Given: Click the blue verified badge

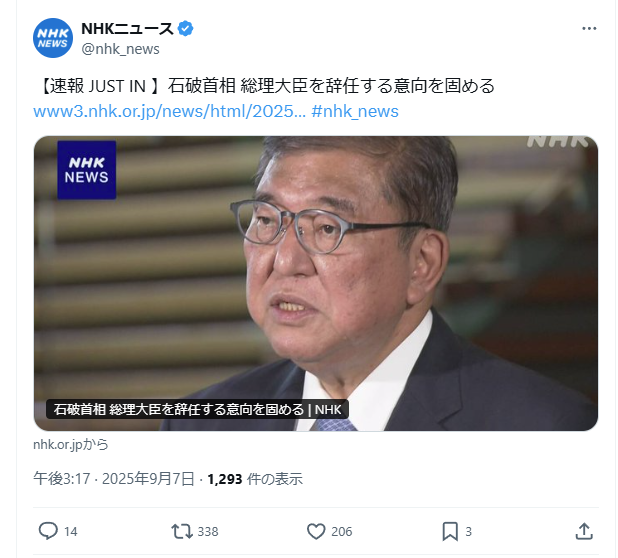Looking at the screenshot, I should (x=186, y=29).
